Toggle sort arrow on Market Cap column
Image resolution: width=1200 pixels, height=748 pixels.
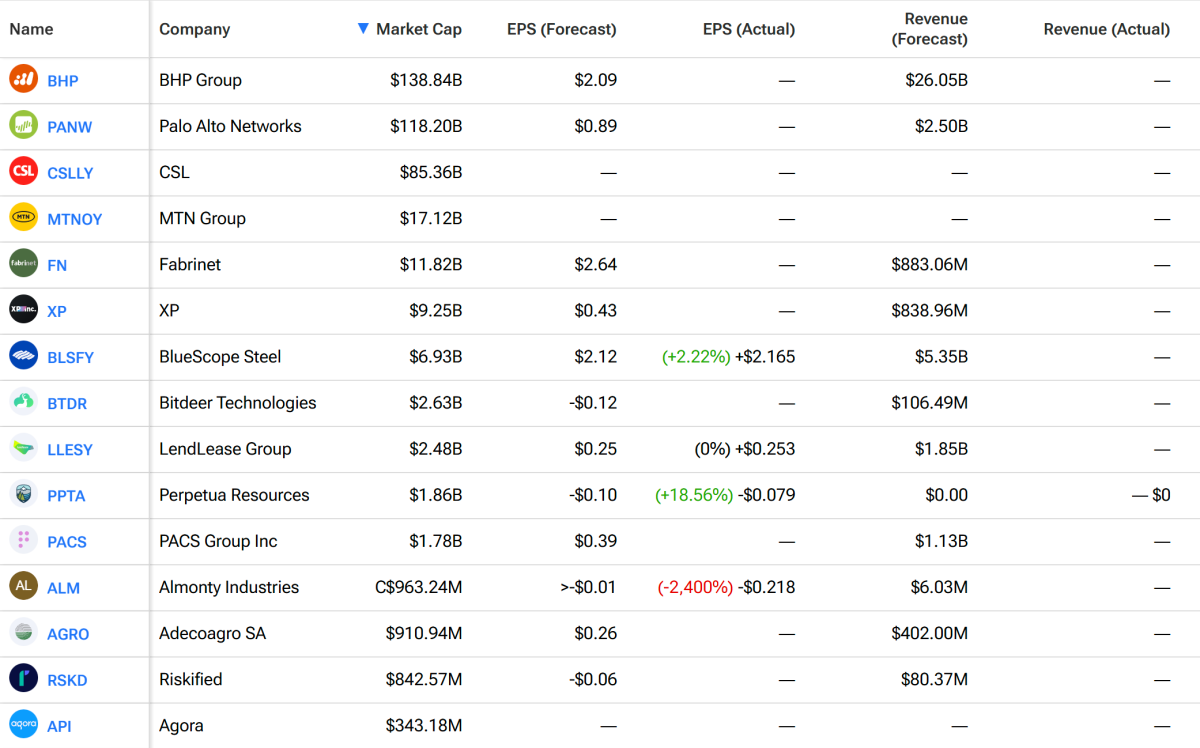click(x=363, y=29)
